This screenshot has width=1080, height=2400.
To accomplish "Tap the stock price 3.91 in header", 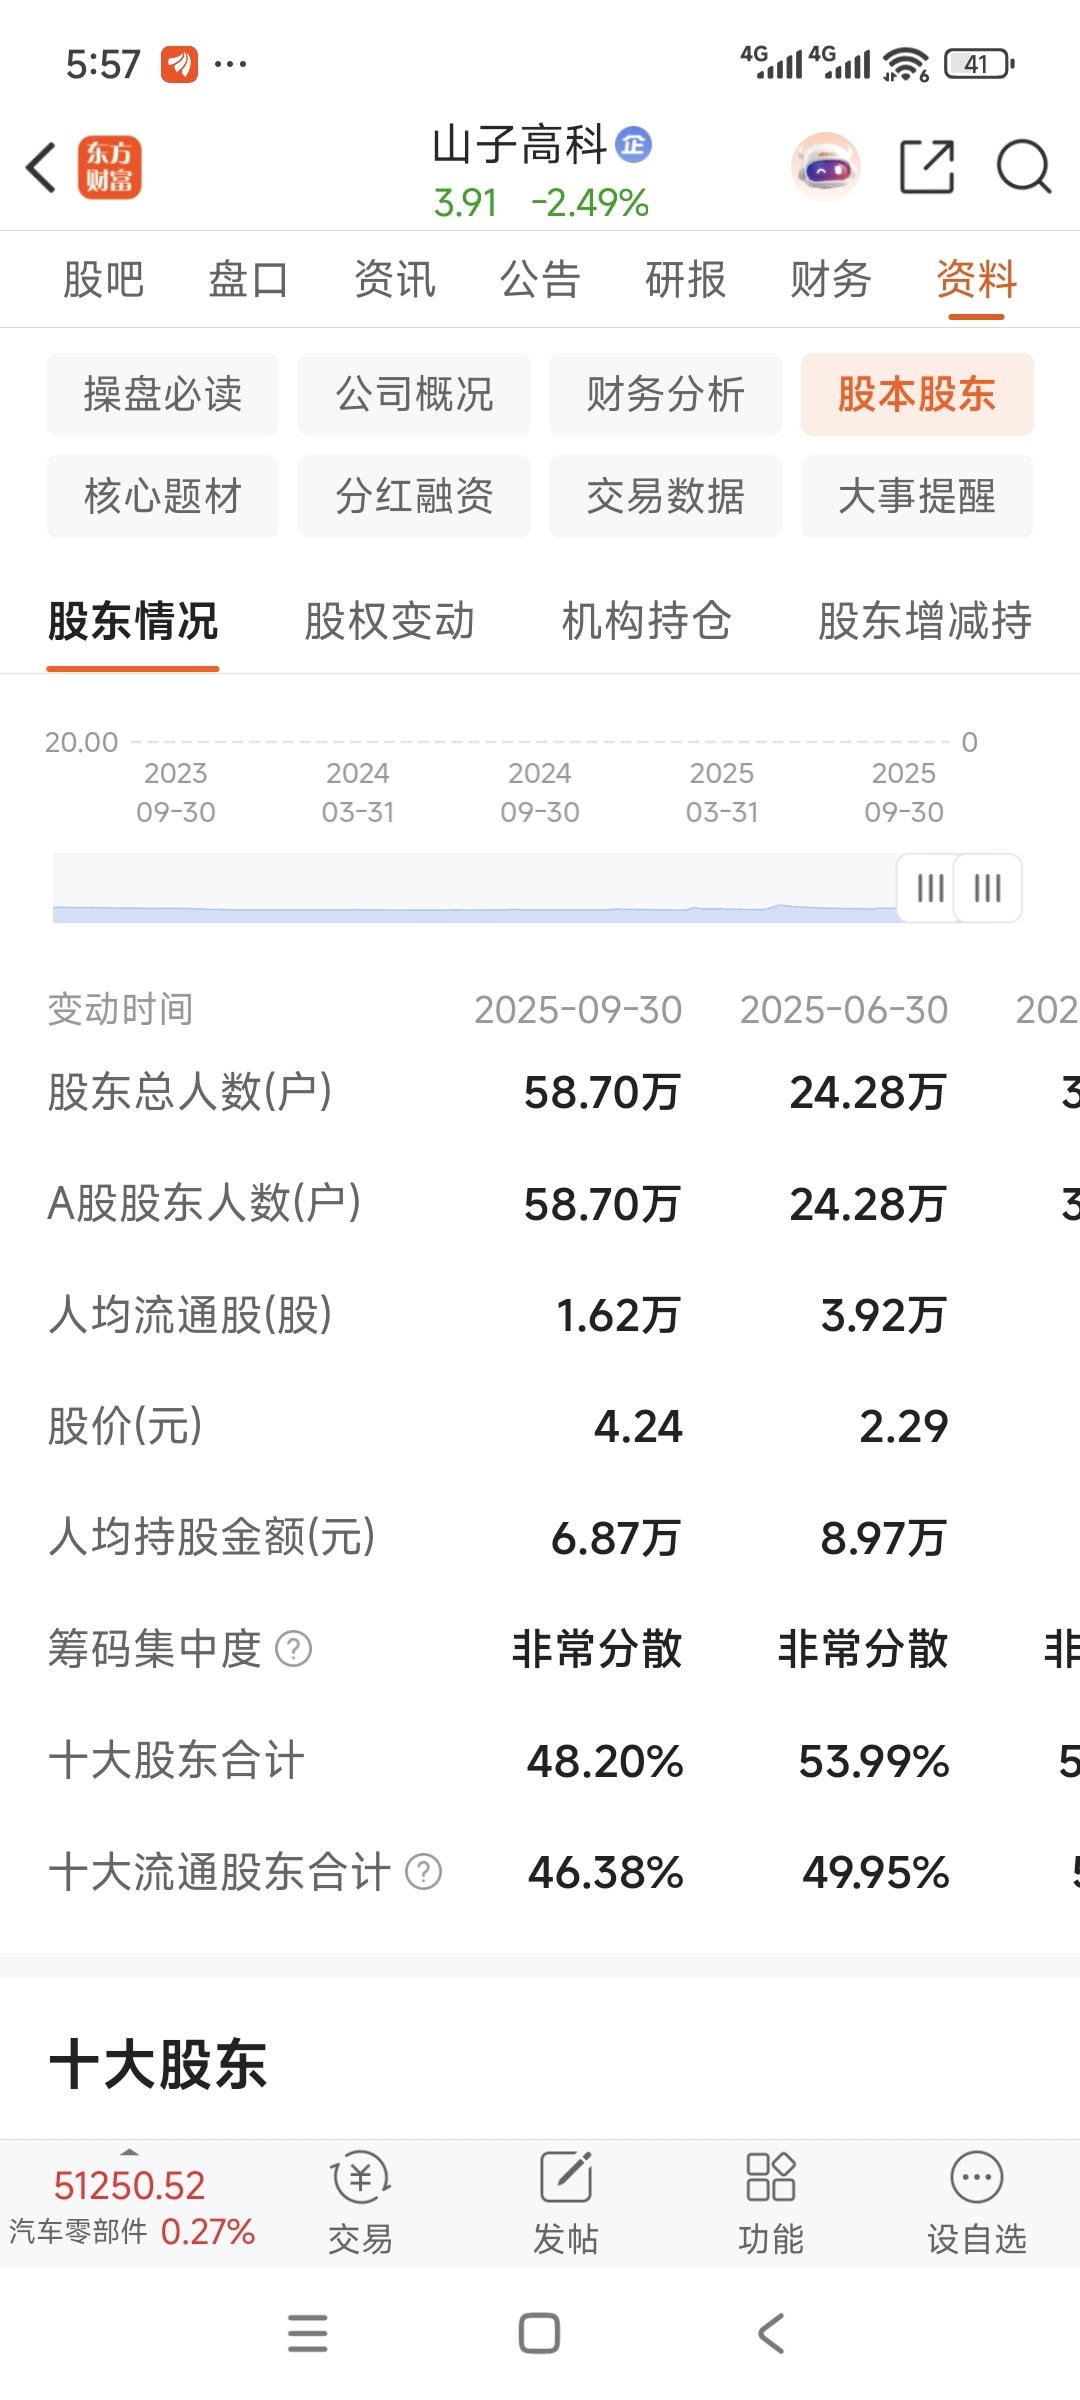I will pyautogui.click(x=465, y=203).
